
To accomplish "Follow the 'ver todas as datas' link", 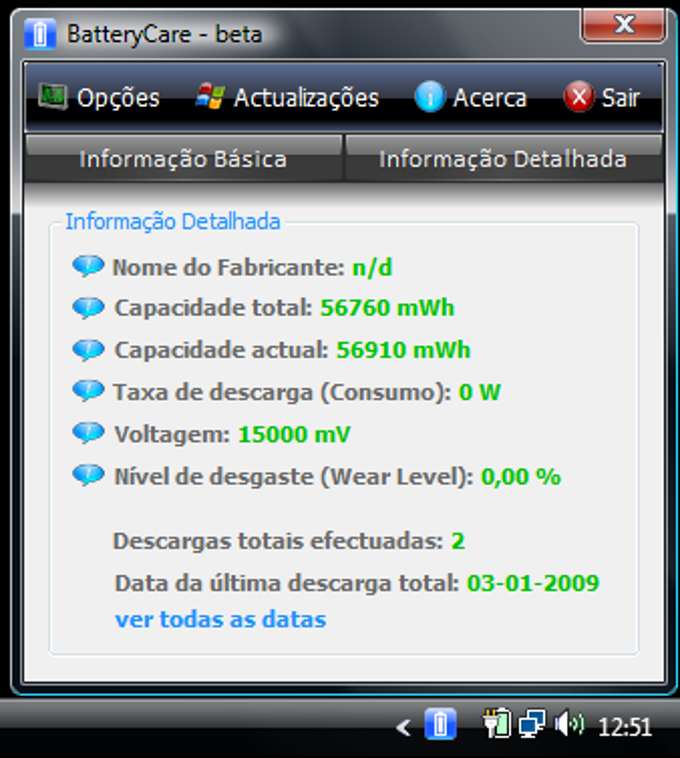I will [x=221, y=619].
